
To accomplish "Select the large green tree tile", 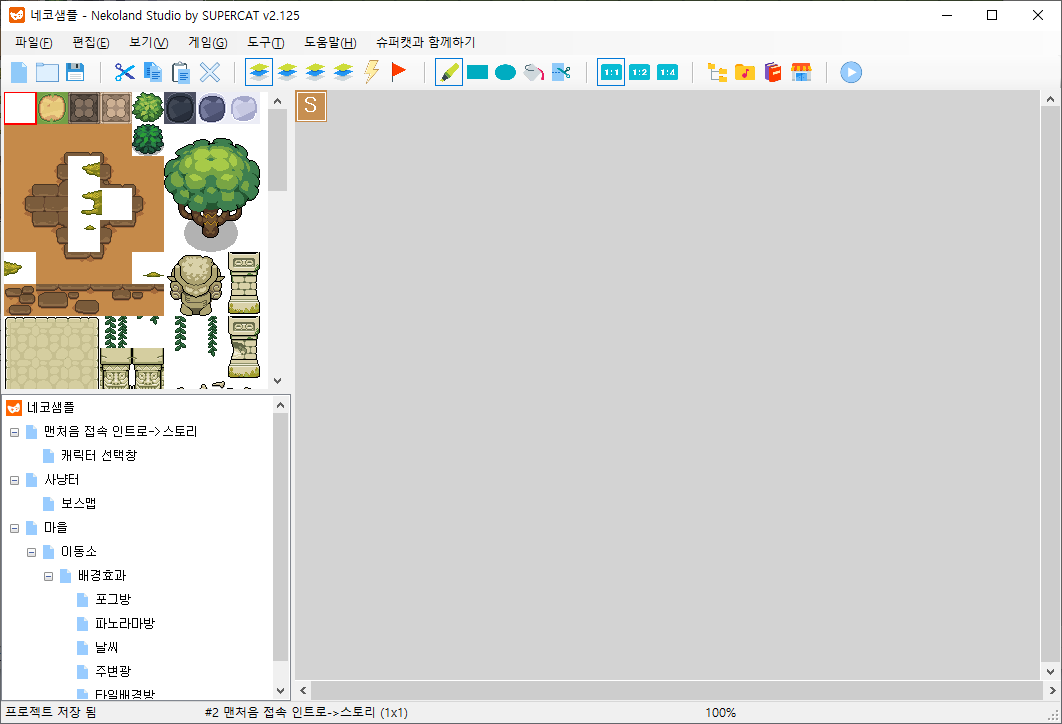I will 212,193.
